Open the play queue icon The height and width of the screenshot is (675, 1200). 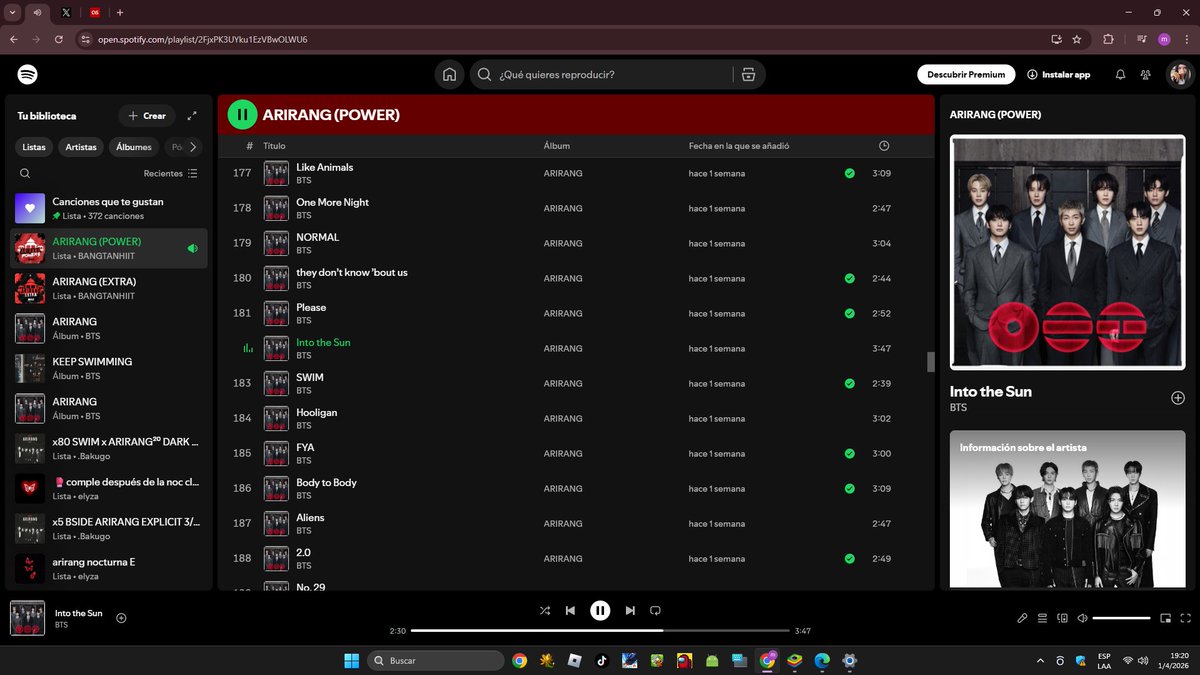point(1042,618)
